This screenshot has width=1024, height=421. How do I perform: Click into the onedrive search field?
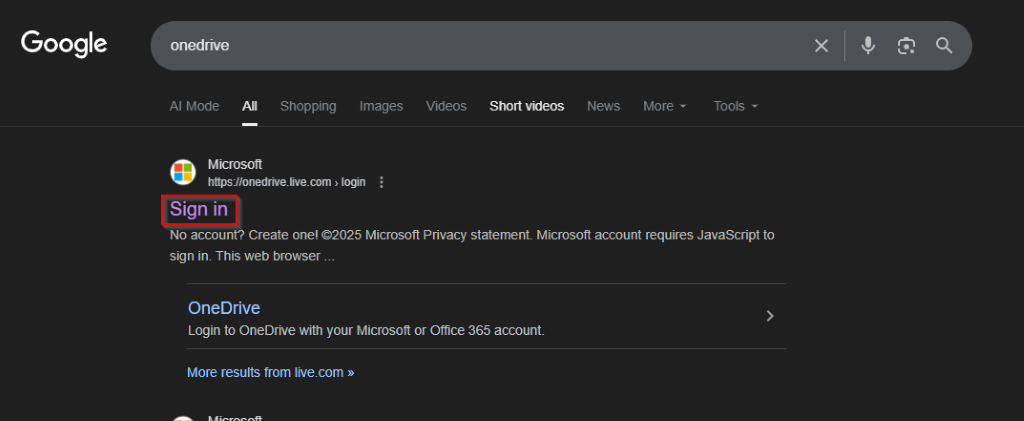tap(480, 46)
